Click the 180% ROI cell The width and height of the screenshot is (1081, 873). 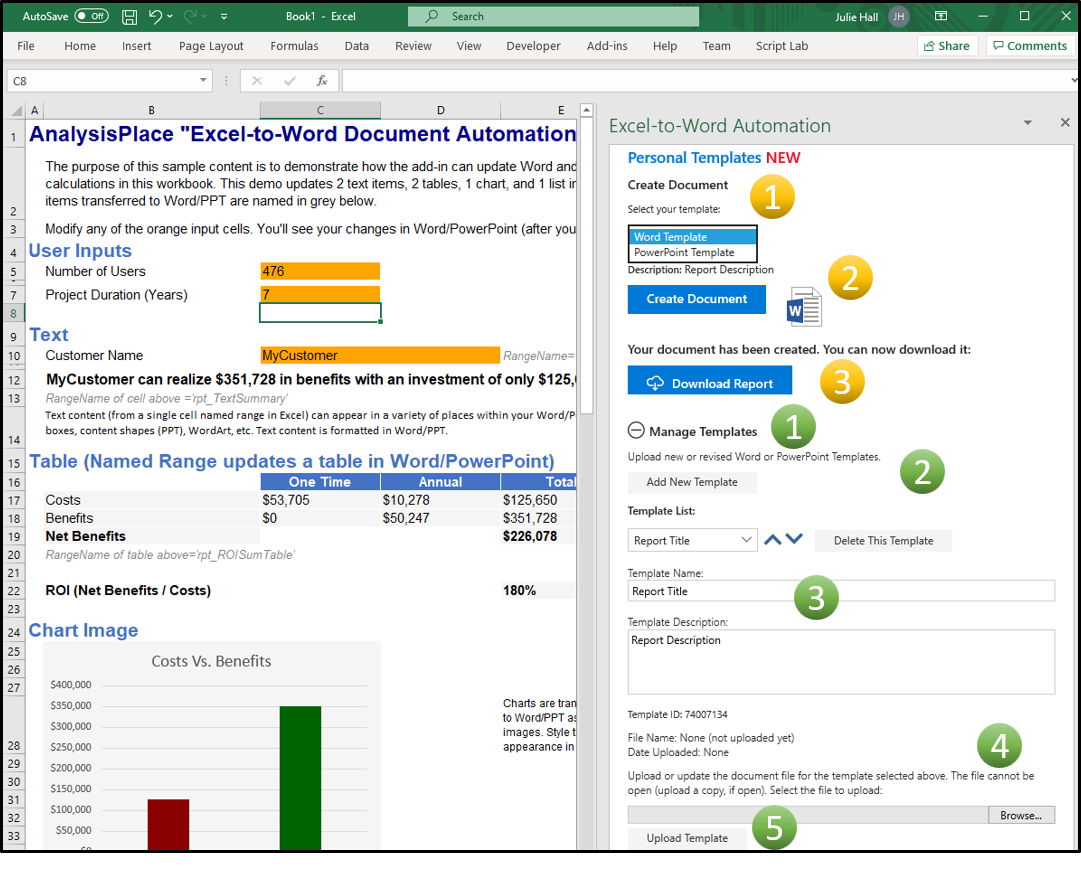click(x=538, y=590)
